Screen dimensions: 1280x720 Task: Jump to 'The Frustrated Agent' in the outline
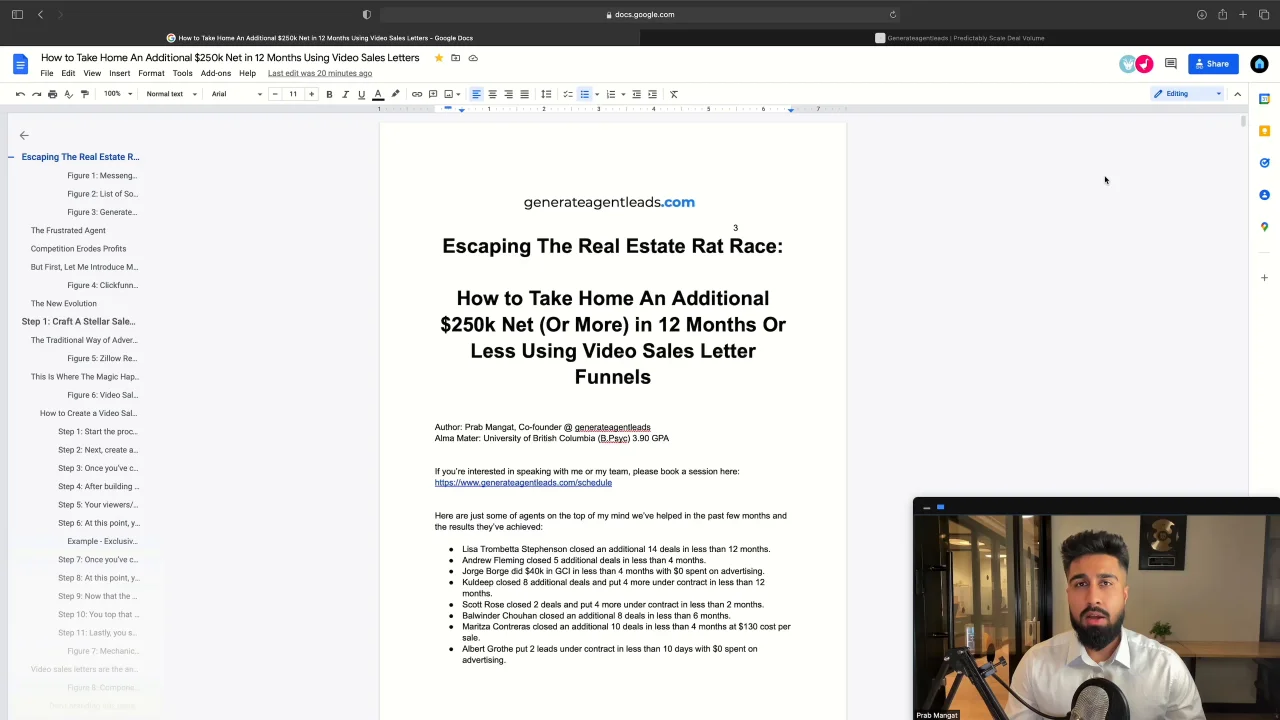pyautogui.click(x=68, y=230)
